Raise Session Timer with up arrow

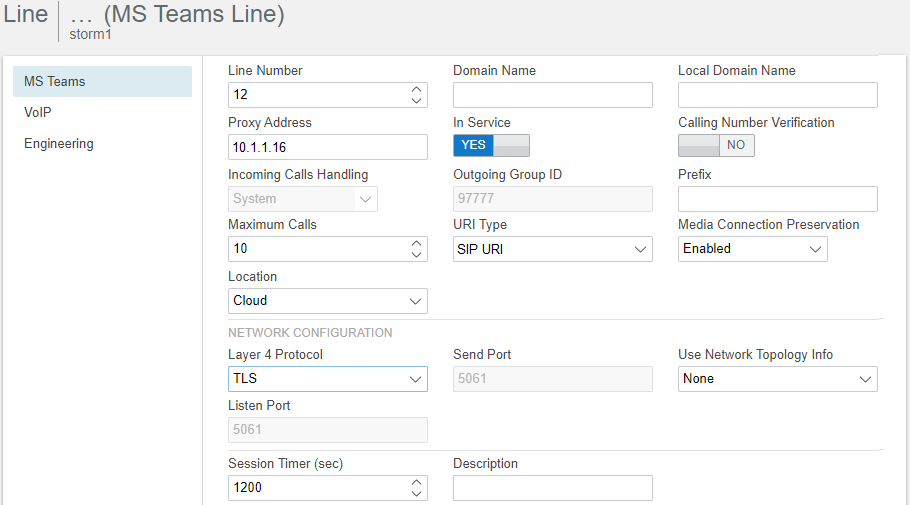(416, 482)
